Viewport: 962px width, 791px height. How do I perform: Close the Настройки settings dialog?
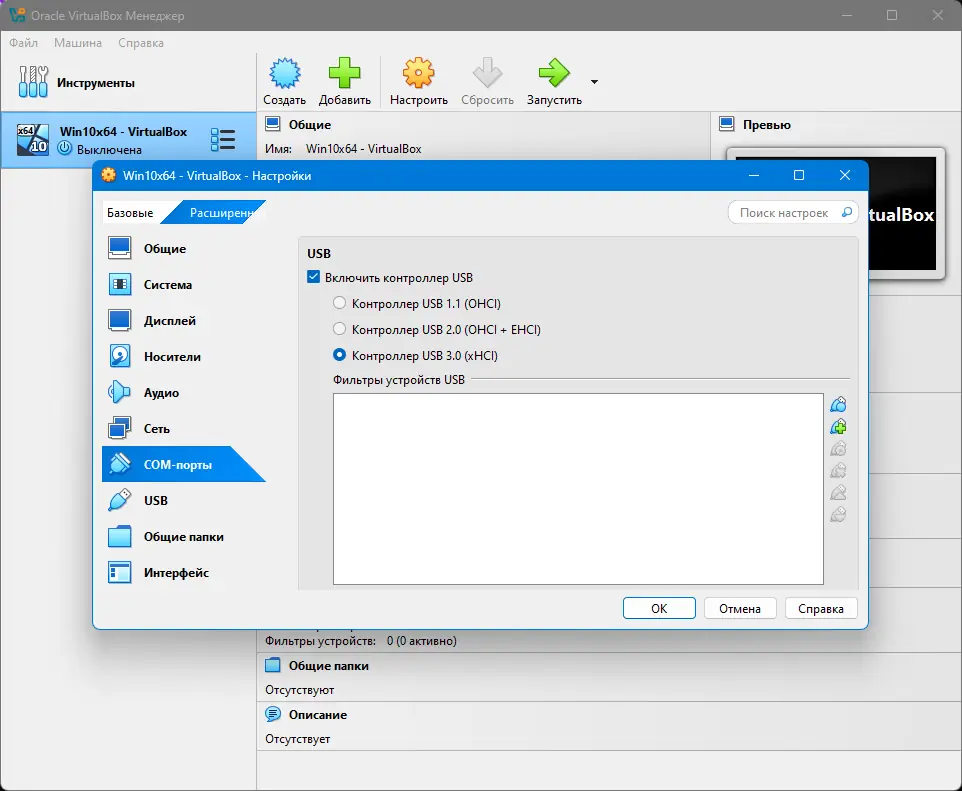[845, 175]
